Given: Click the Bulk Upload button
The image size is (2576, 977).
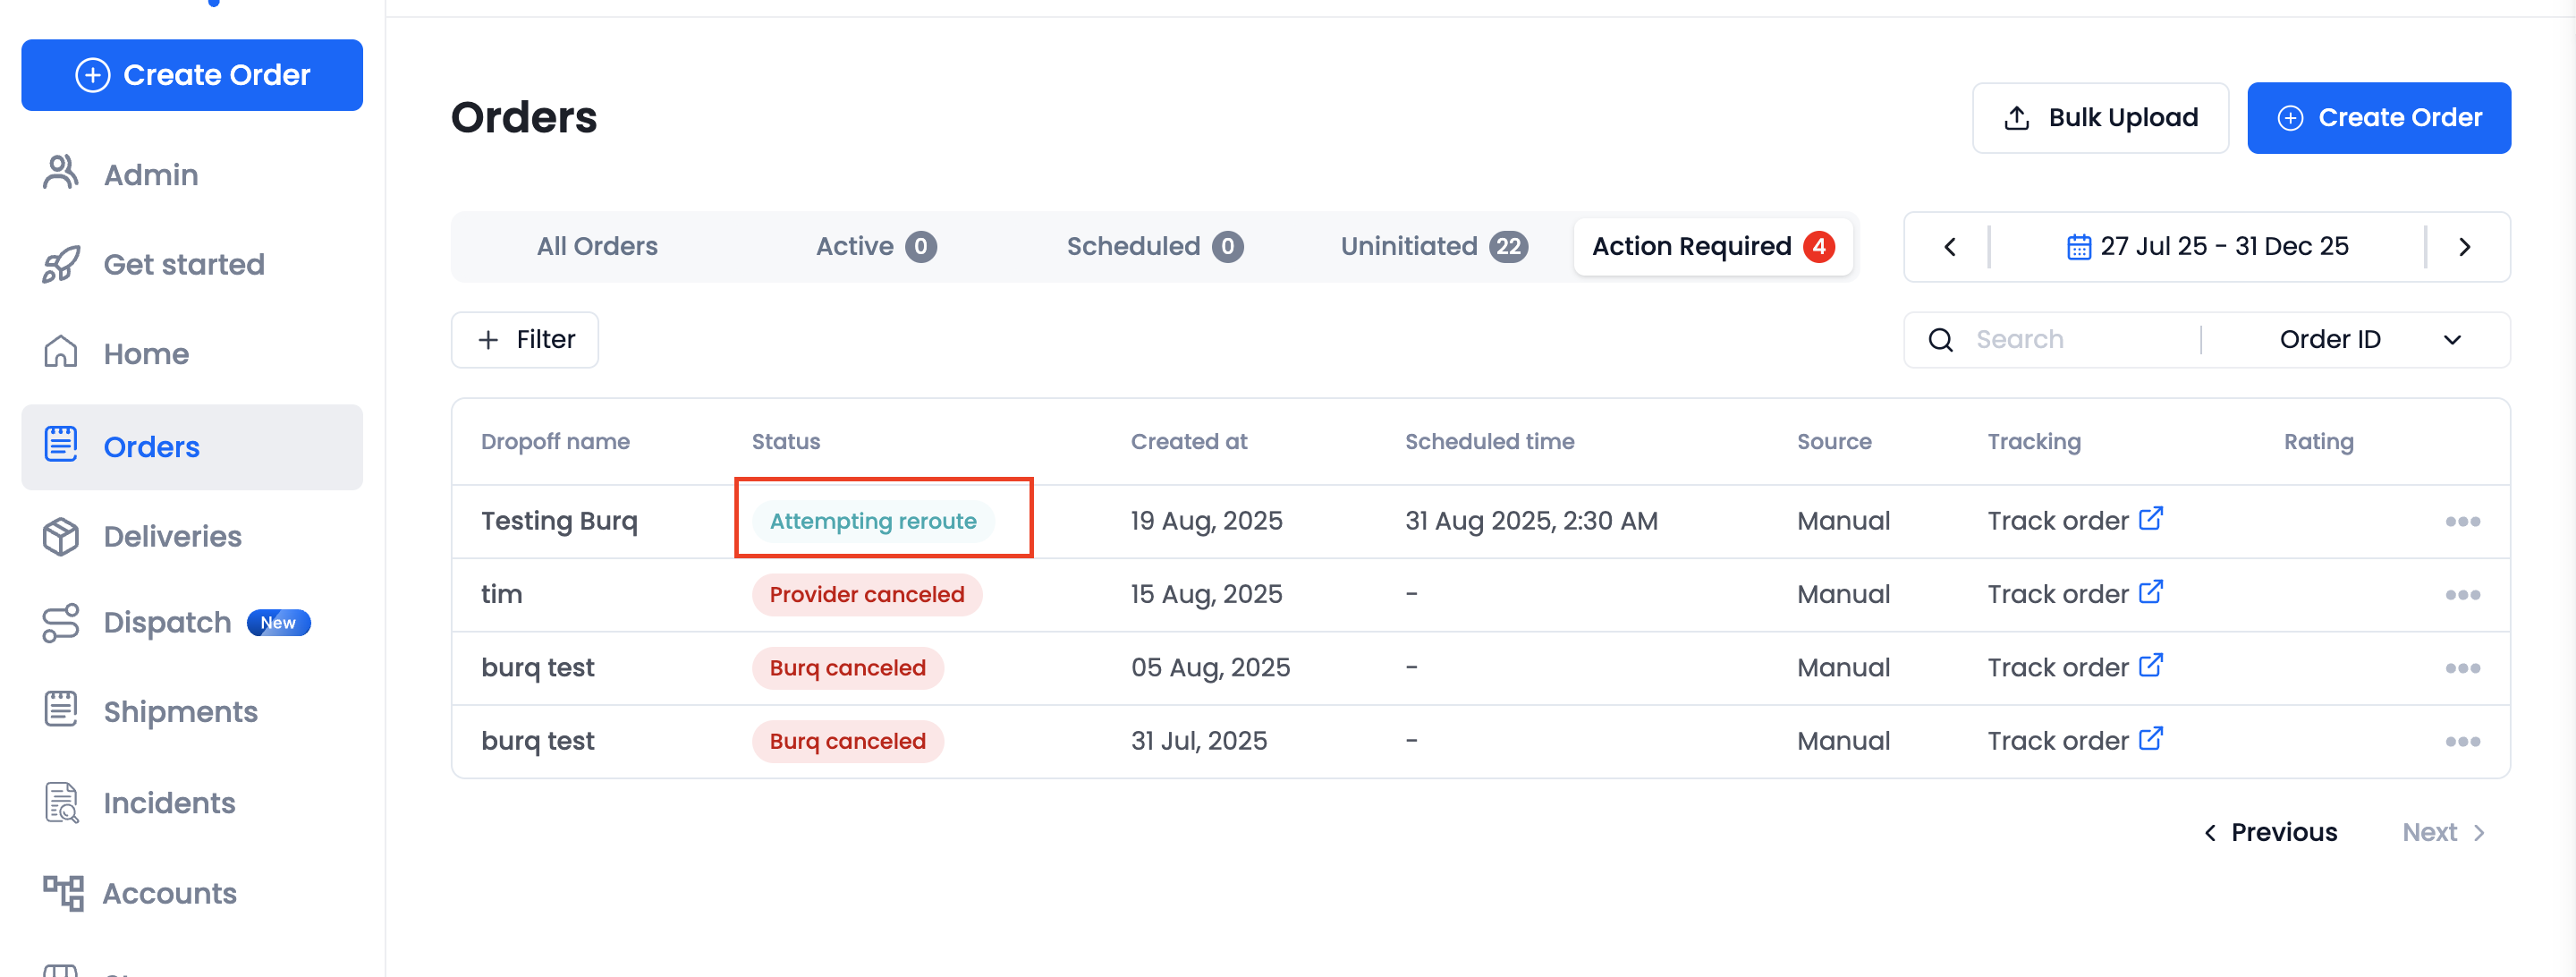Looking at the screenshot, I should point(2099,118).
